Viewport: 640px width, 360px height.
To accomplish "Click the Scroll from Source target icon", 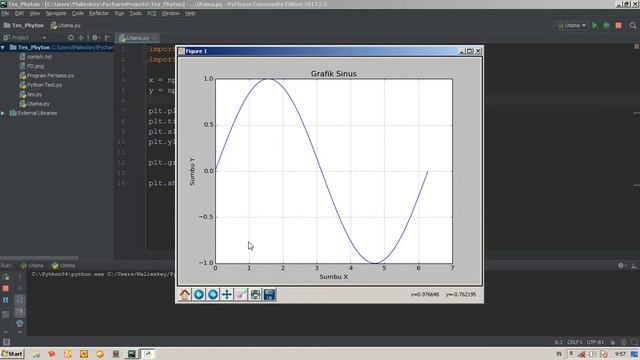I will point(71,38).
